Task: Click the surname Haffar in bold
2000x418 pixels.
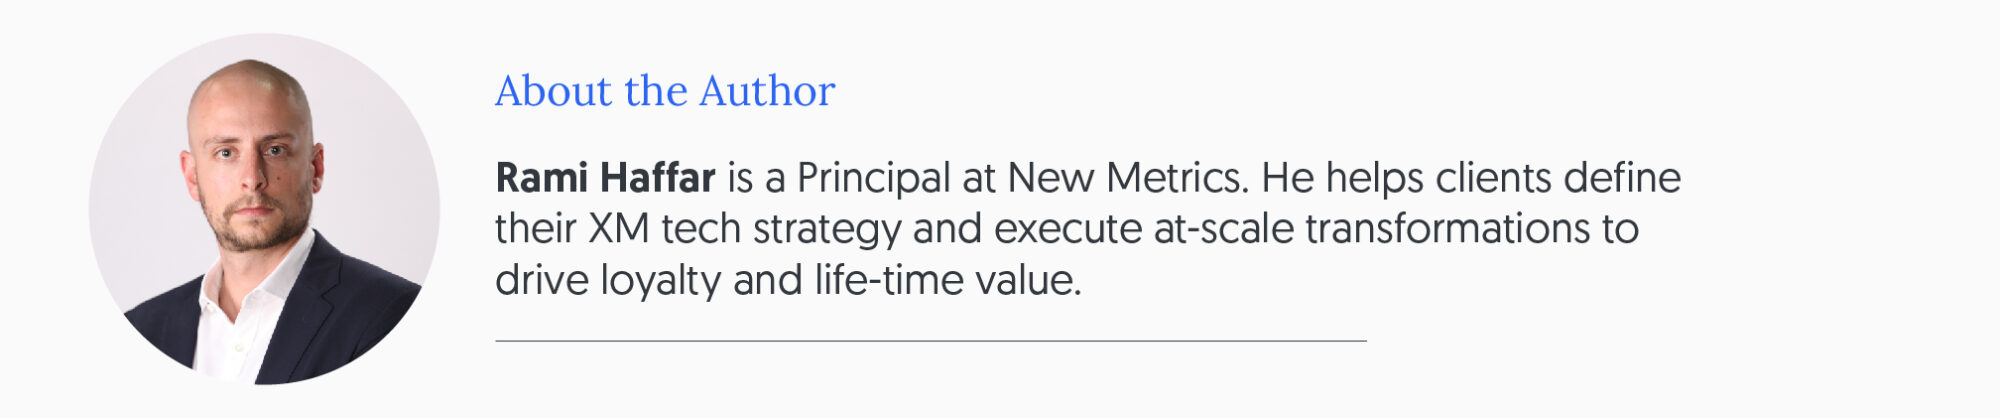Action: point(658,178)
